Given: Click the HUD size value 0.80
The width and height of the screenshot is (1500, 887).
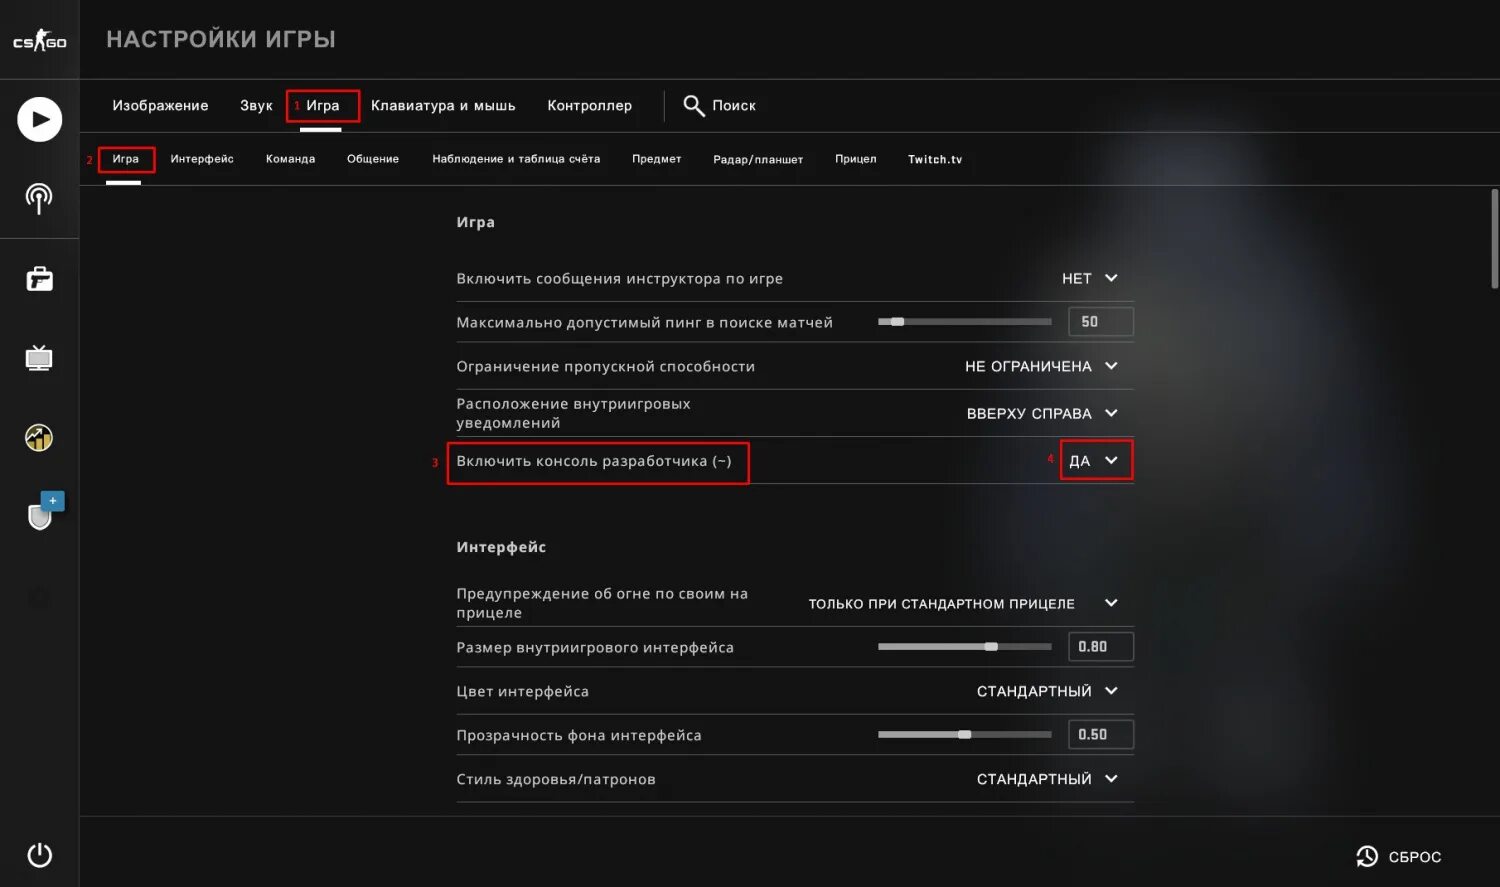Looking at the screenshot, I should coord(1101,647).
